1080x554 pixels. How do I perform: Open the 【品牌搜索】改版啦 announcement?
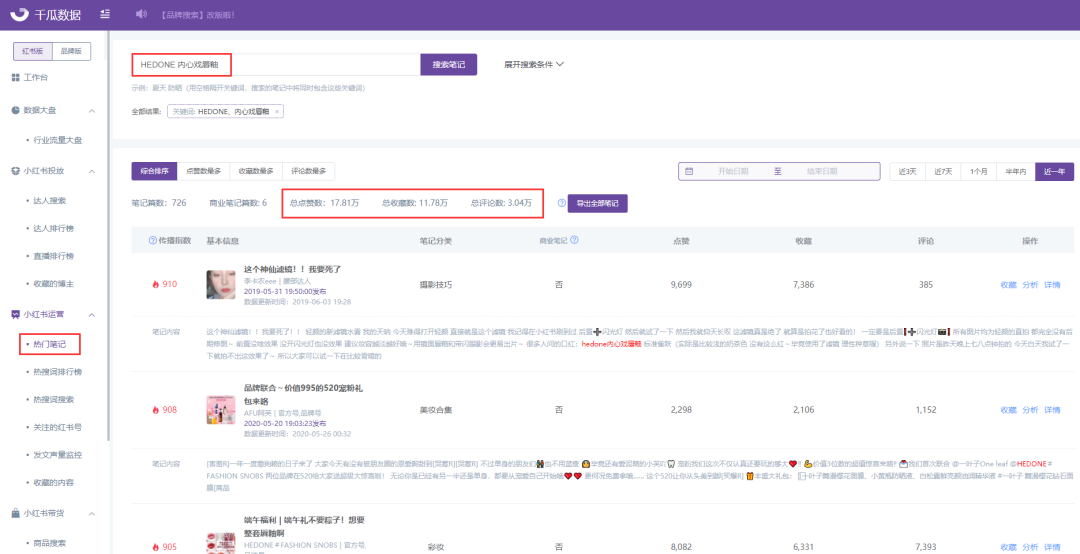(197, 14)
